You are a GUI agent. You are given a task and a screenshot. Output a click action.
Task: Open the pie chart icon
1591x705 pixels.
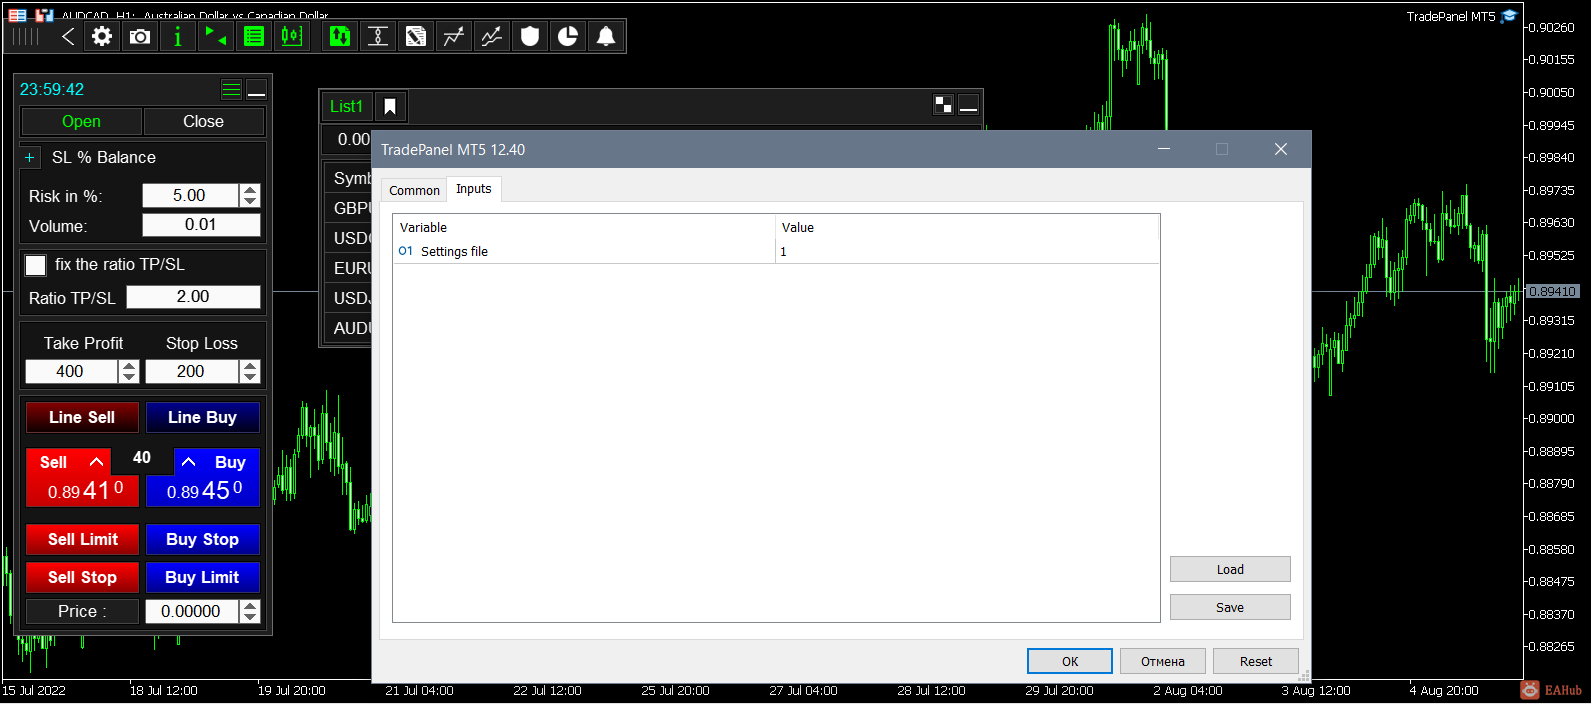568,37
